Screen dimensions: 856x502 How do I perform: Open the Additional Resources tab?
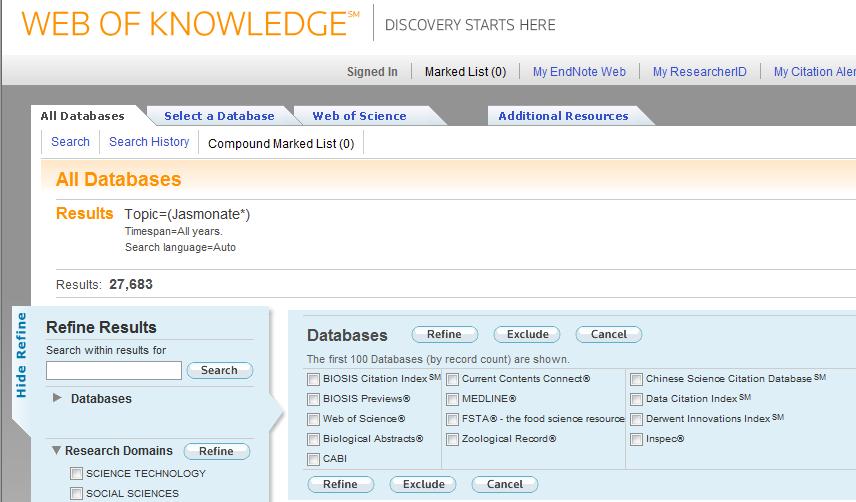[x=563, y=116]
